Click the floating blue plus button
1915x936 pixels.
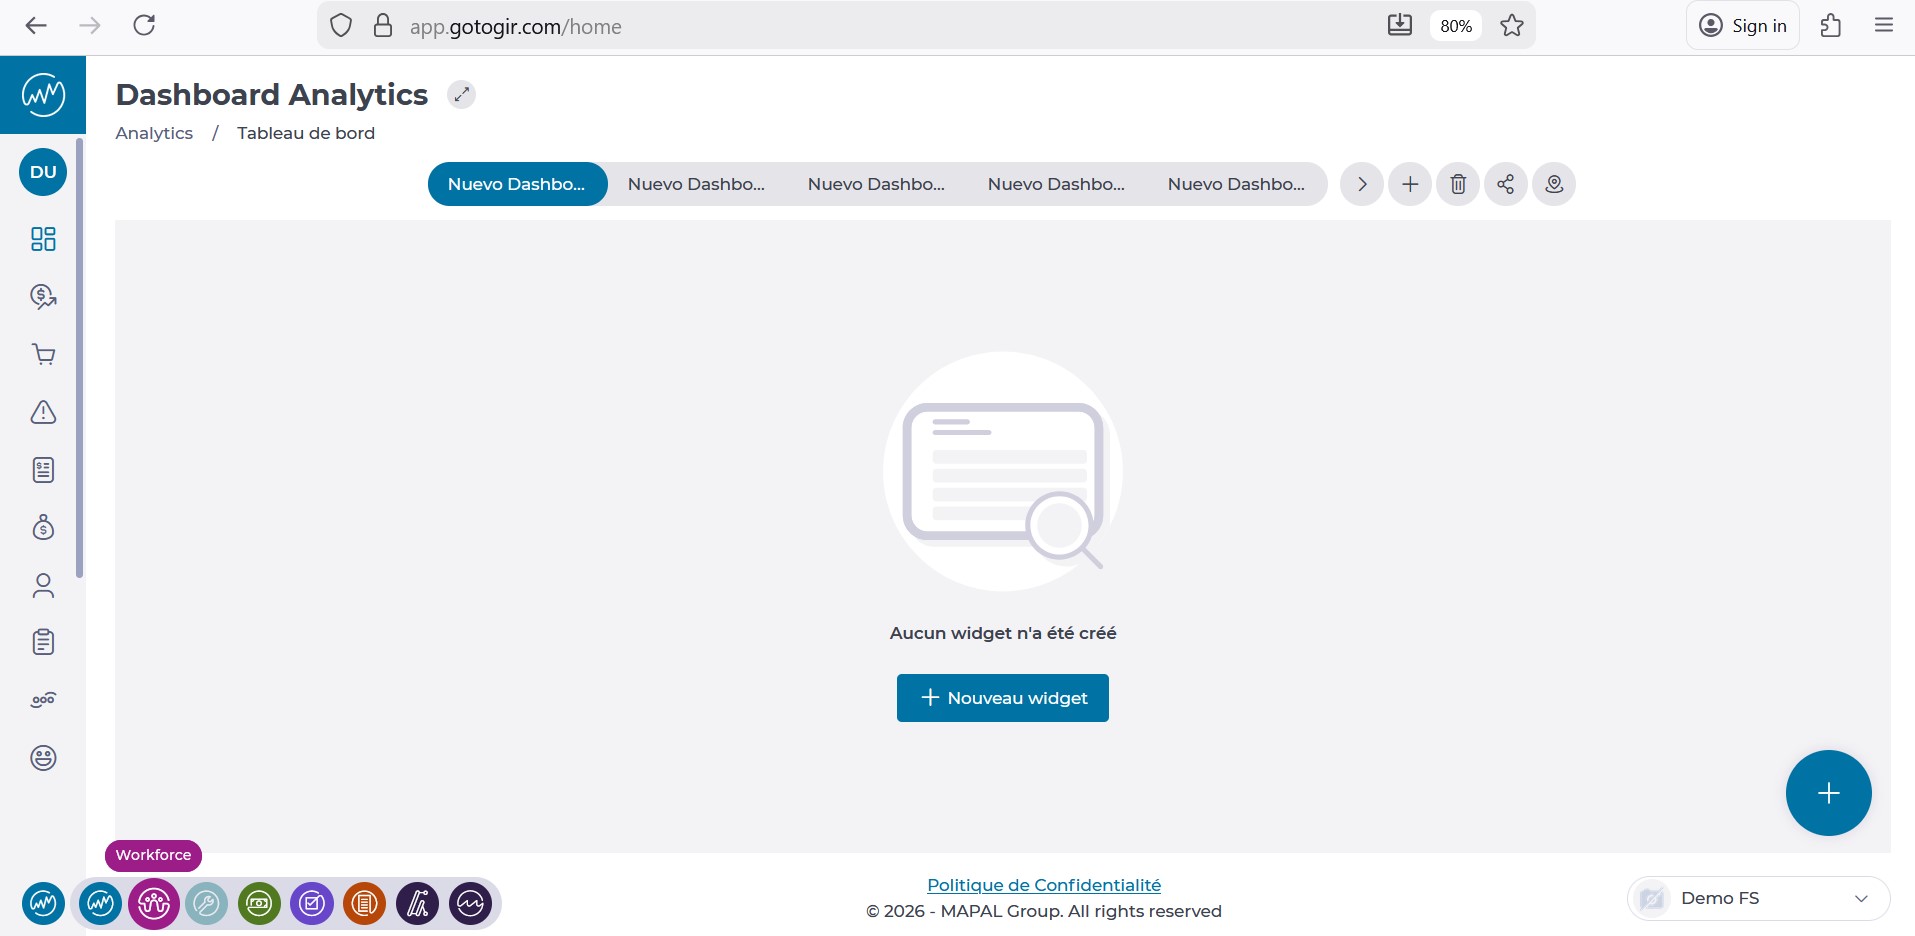pyautogui.click(x=1828, y=793)
